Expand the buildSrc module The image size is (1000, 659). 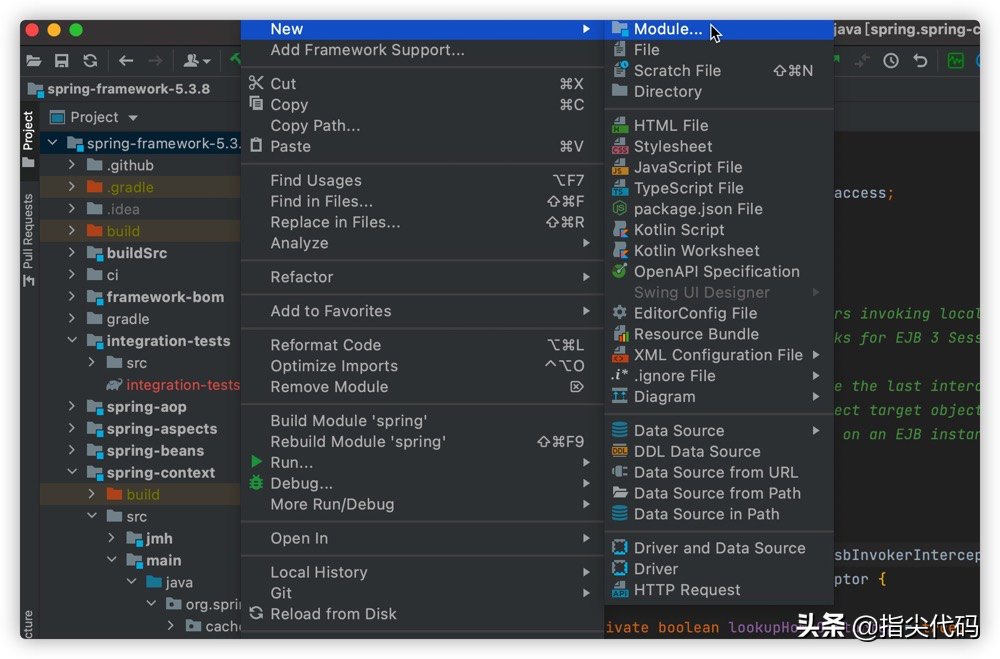click(x=72, y=253)
